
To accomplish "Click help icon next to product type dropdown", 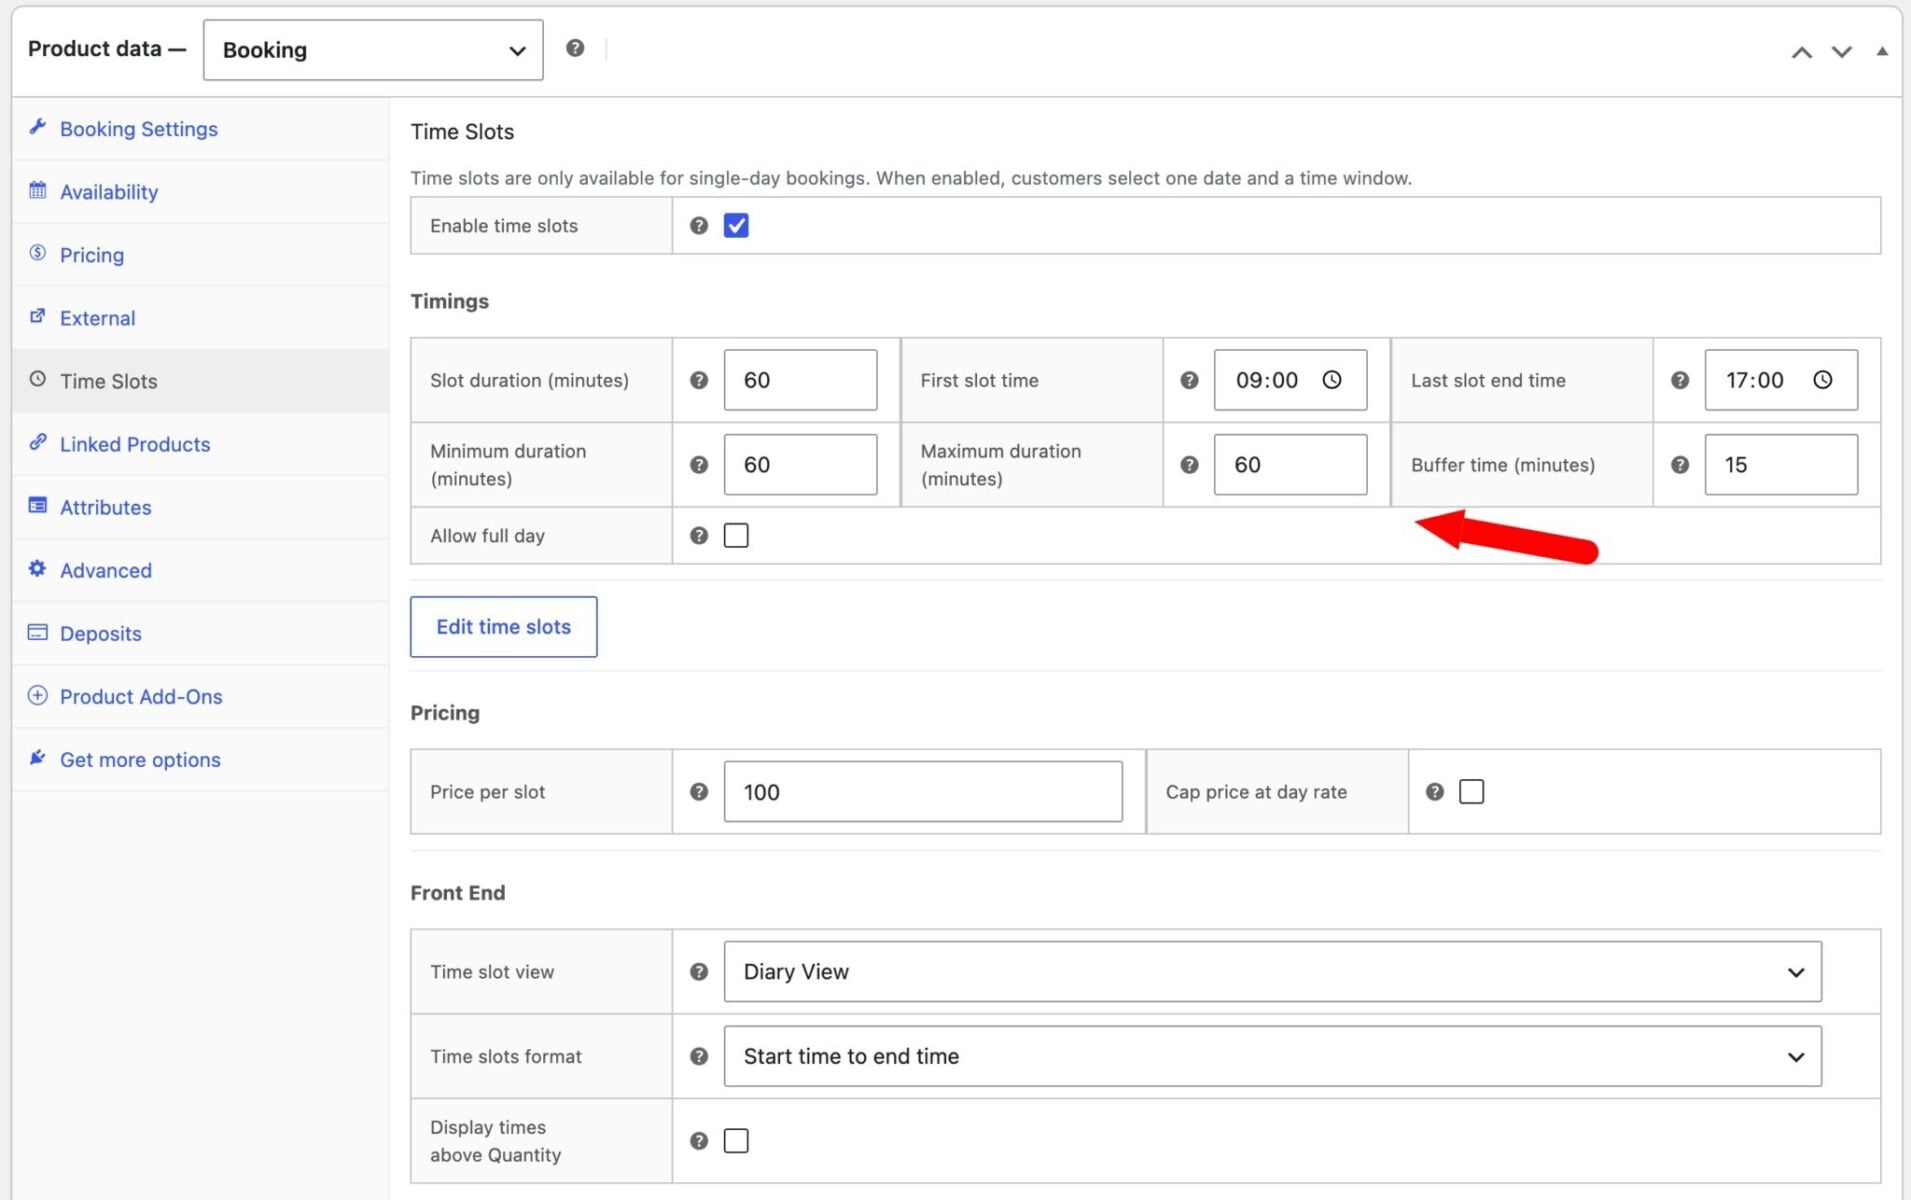I will (575, 48).
